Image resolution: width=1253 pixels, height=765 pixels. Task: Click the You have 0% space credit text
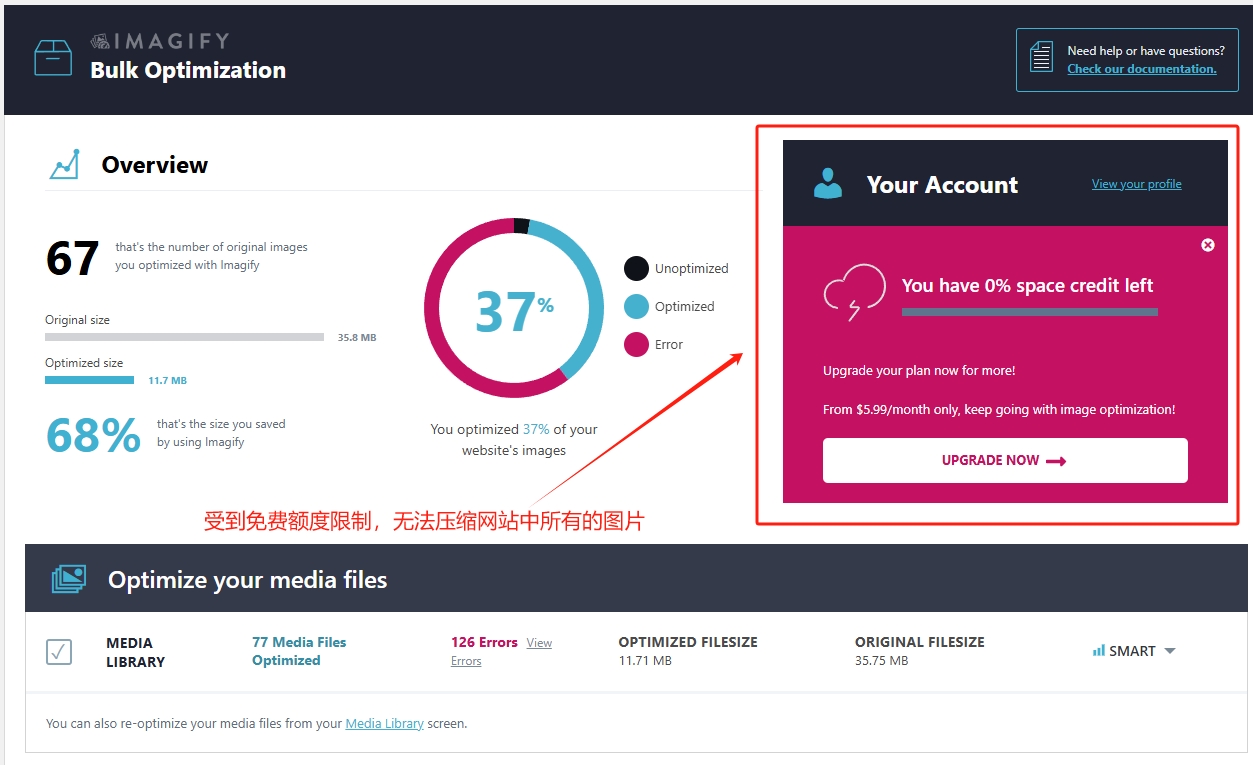[x=1027, y=286]
